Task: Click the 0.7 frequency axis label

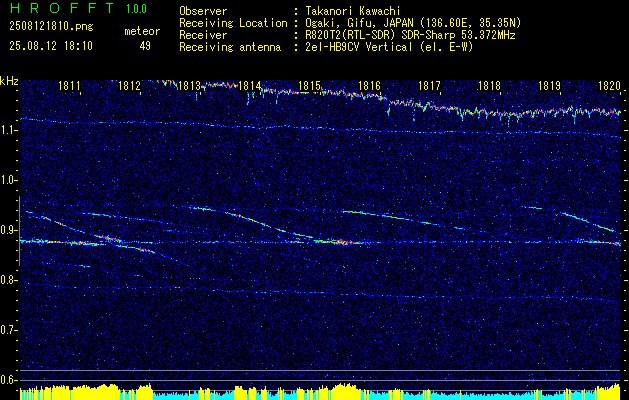Action: click(8, 330)
